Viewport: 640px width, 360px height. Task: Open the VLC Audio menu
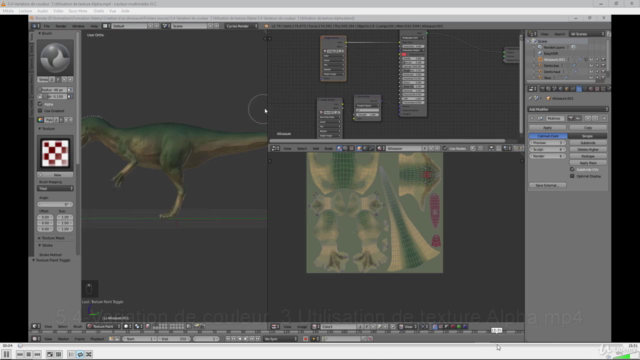coord(42,11)
